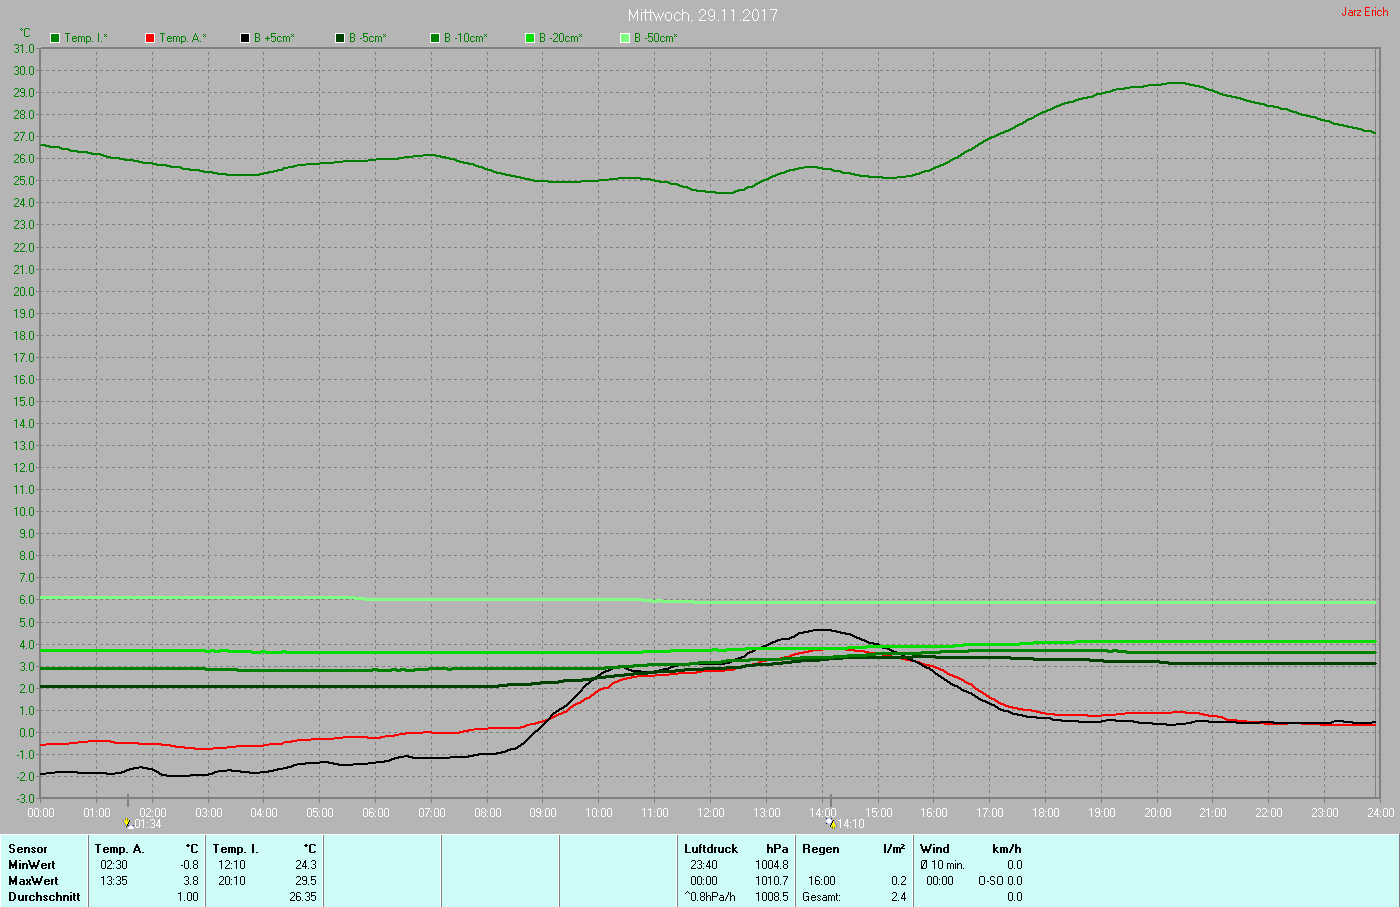The height and width of the screenshot is (907, 1400).
Task: Select the Durchschnitt row label
Action: click(44, 897)
